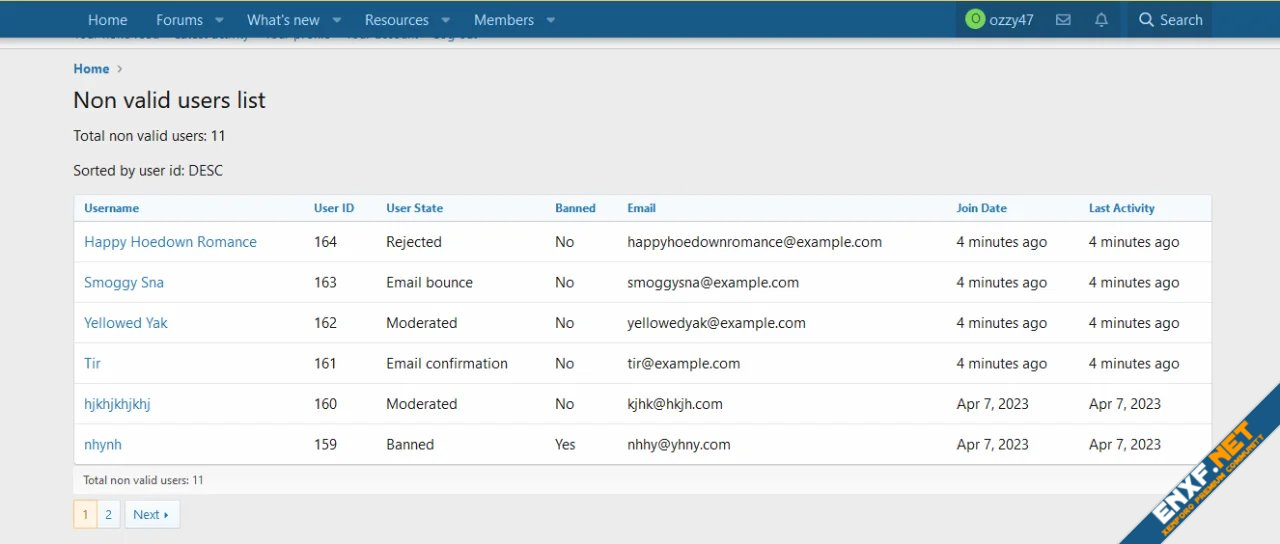Viewport: 1280px width, 544px height.
Task: Open the alerts bell icon
Action: coord(1101,20)
